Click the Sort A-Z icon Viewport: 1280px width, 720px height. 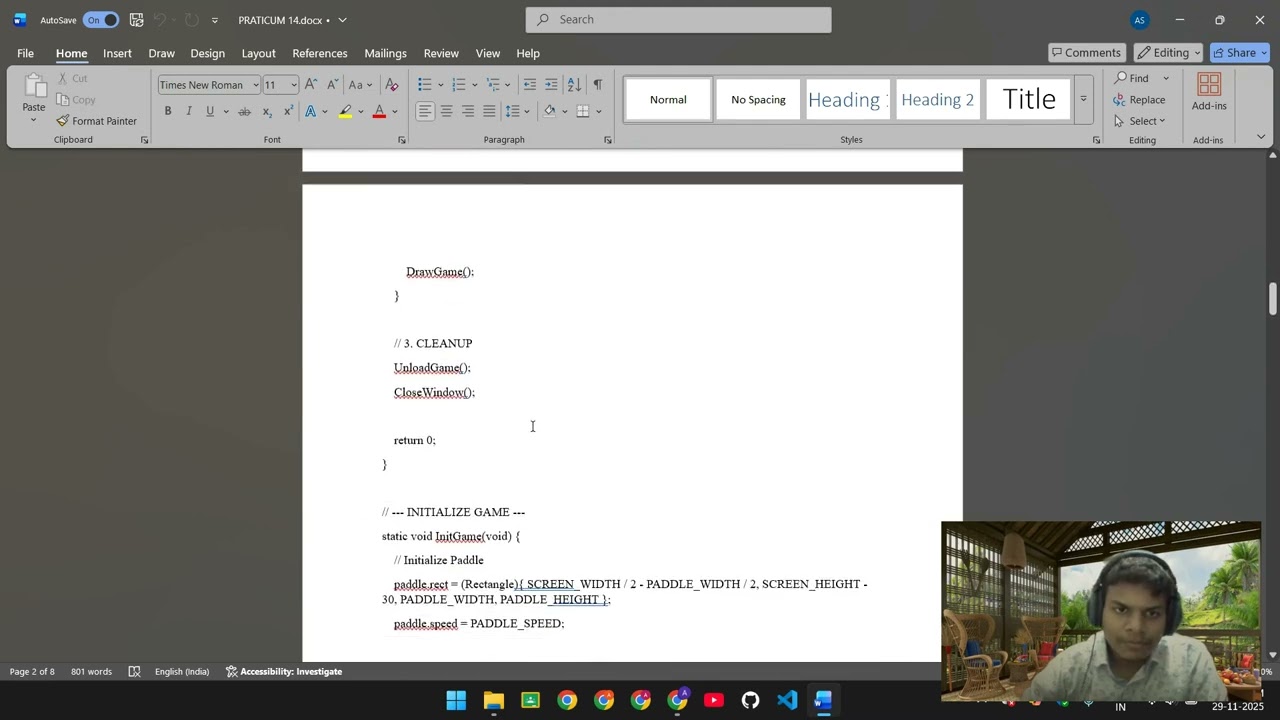pyautogui.click(x=574, y=84)
